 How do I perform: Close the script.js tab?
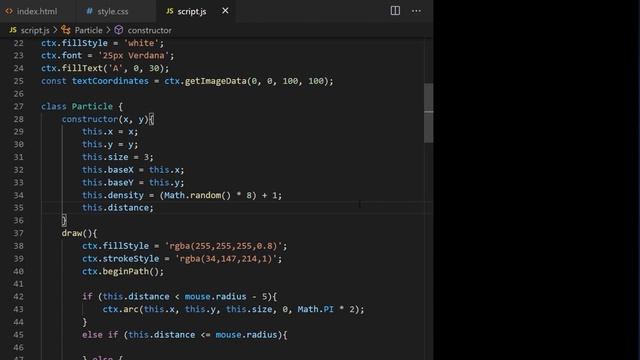click(225, 11)
